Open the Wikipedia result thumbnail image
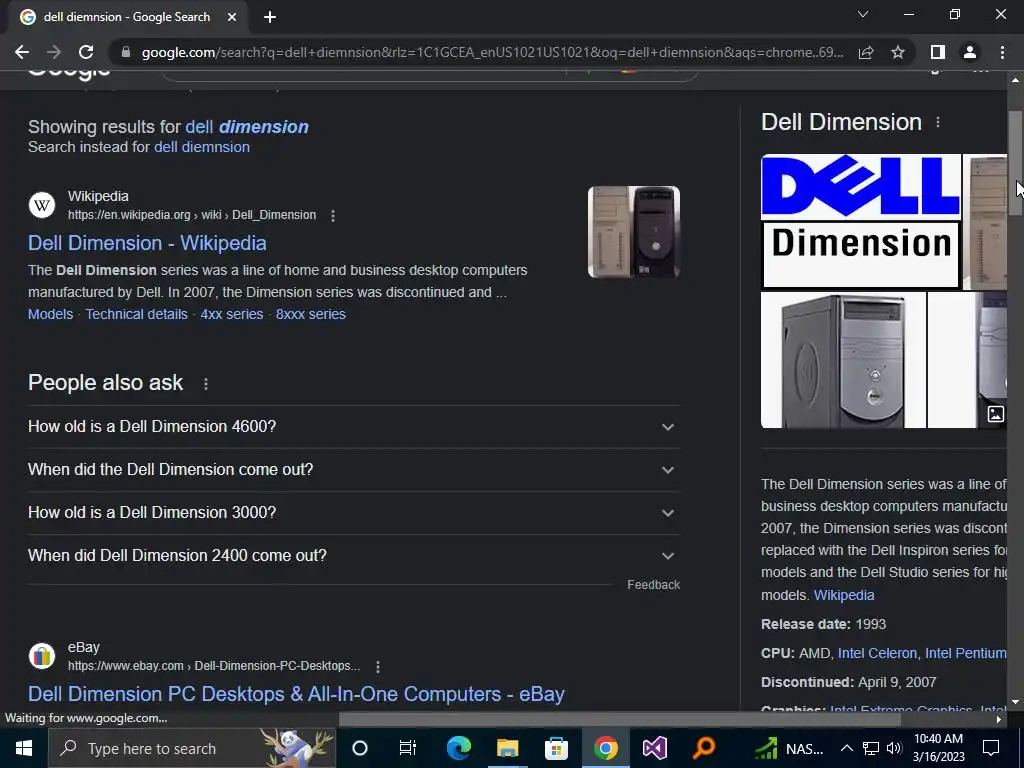This screenshot has width=1024, height=768. click(633, 232)
